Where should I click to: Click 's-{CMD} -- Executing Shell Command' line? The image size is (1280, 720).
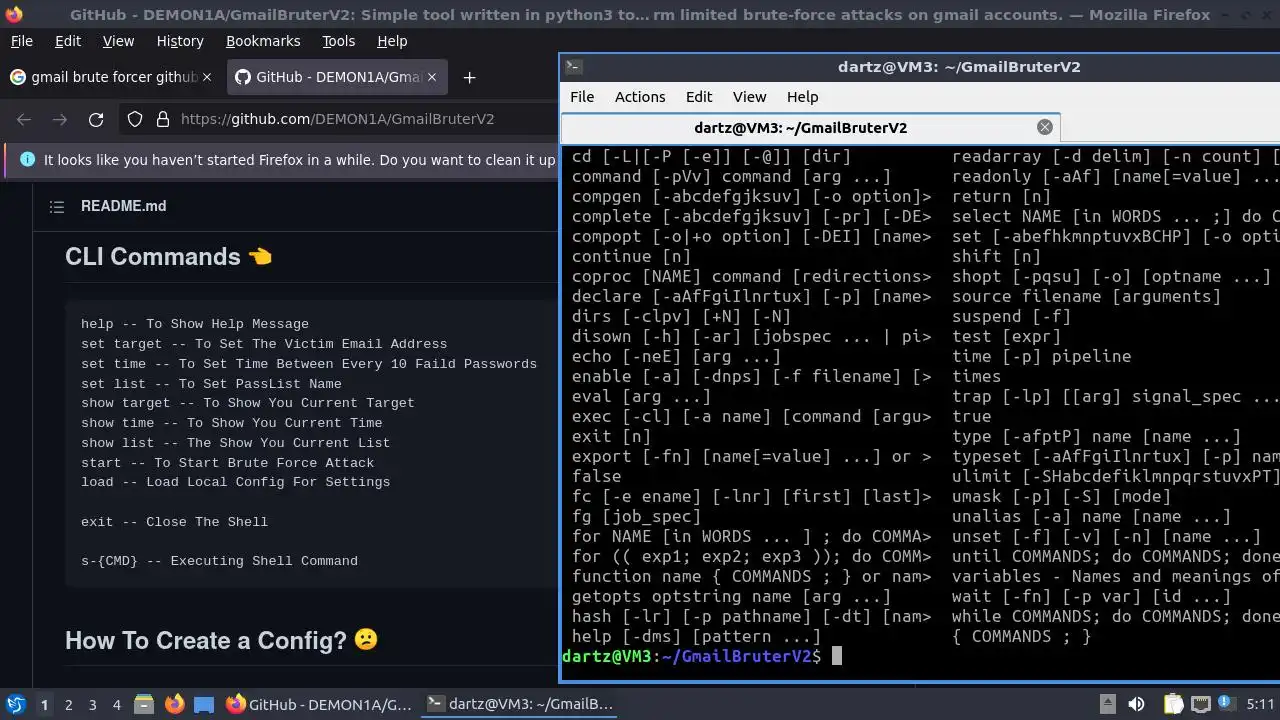(x=220, y=561)
